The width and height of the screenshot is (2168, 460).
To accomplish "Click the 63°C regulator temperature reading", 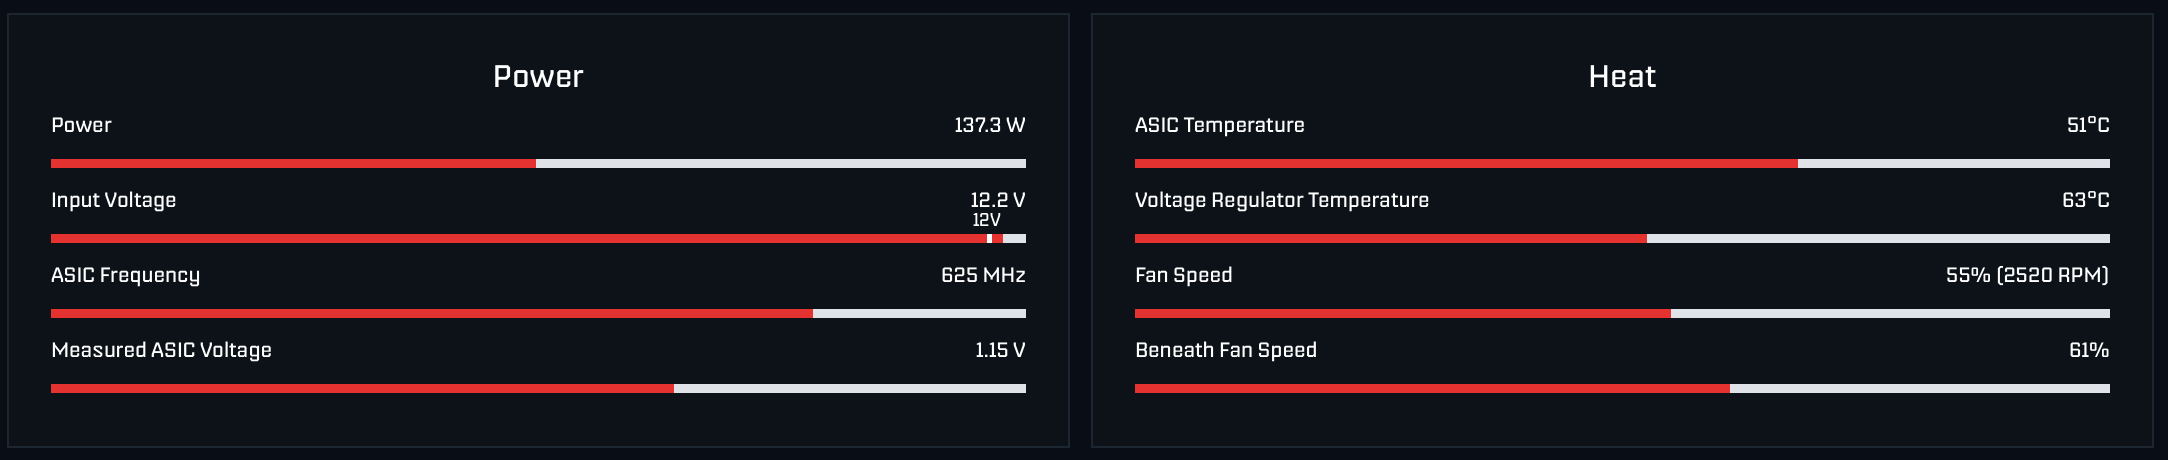I will point(2085,200).
